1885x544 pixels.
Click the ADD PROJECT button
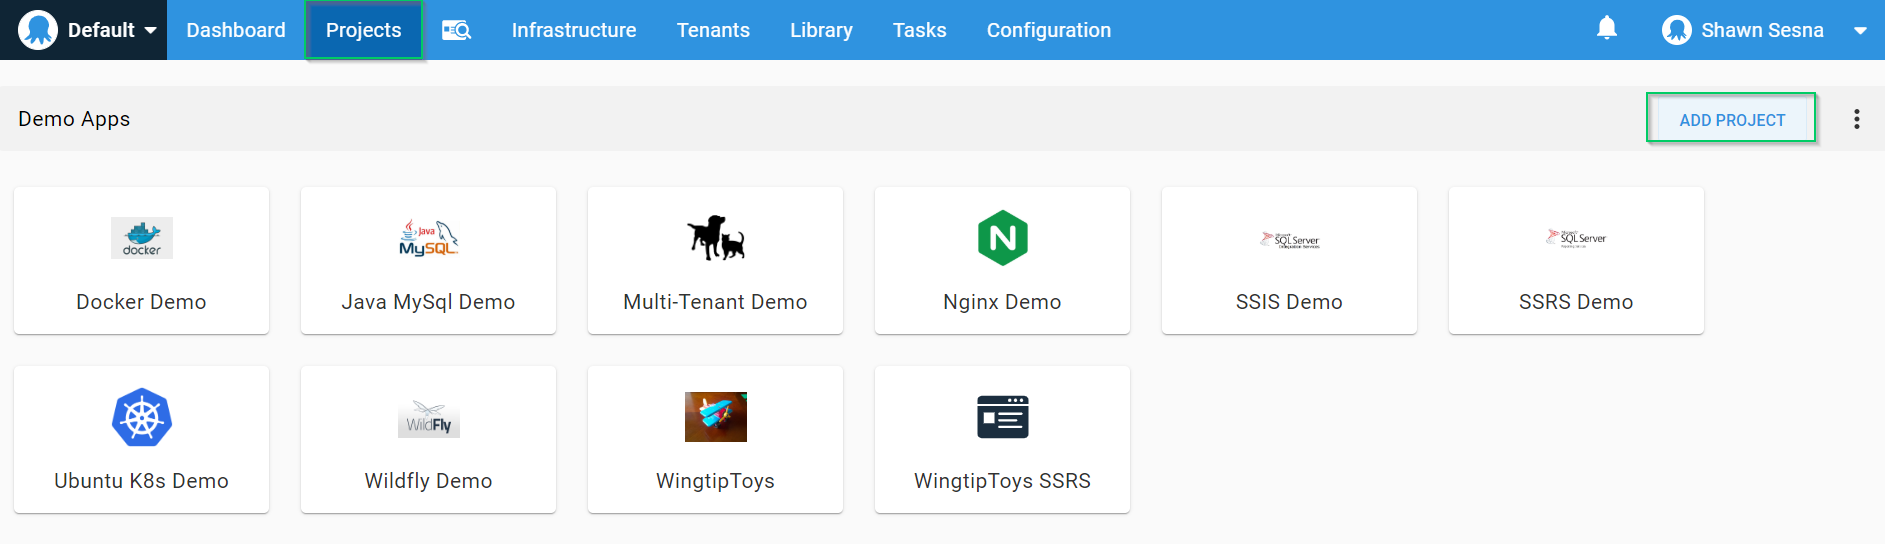(1731, 119)
